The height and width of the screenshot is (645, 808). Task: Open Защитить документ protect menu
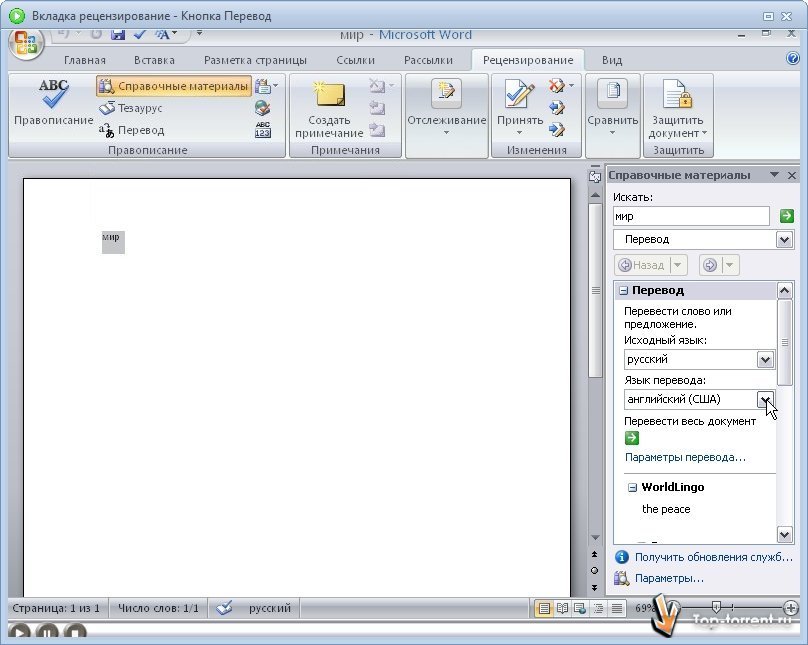click(x=678, y=108)
